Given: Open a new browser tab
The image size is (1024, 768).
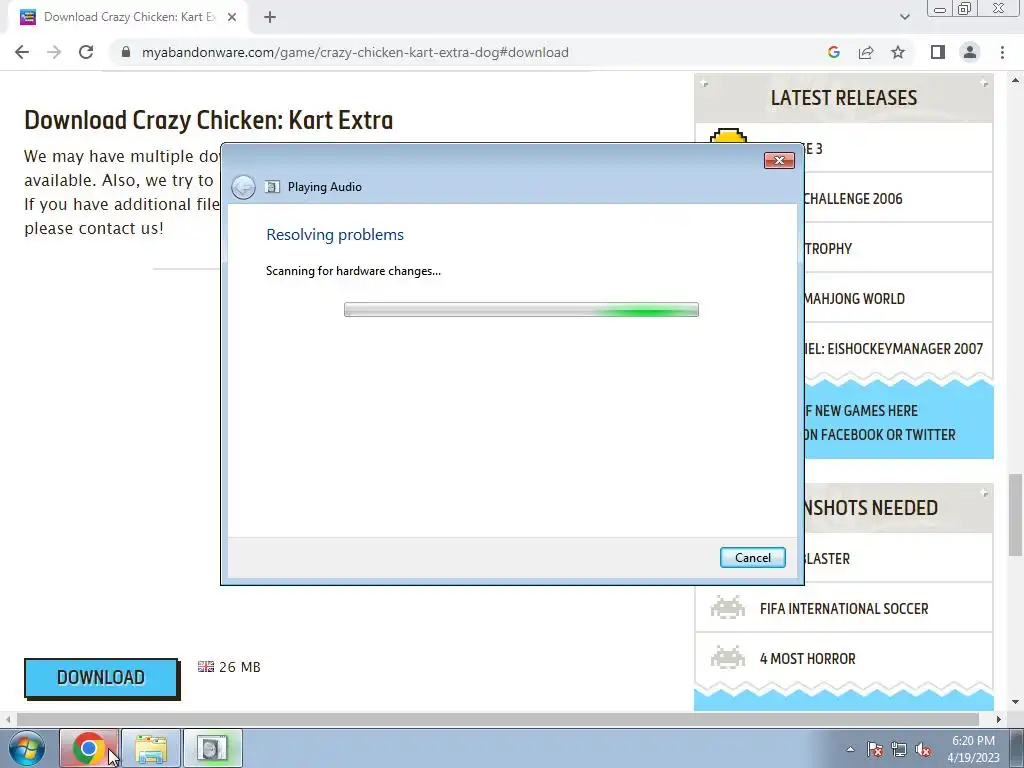Looking at the screenshot, I should 270,18.
